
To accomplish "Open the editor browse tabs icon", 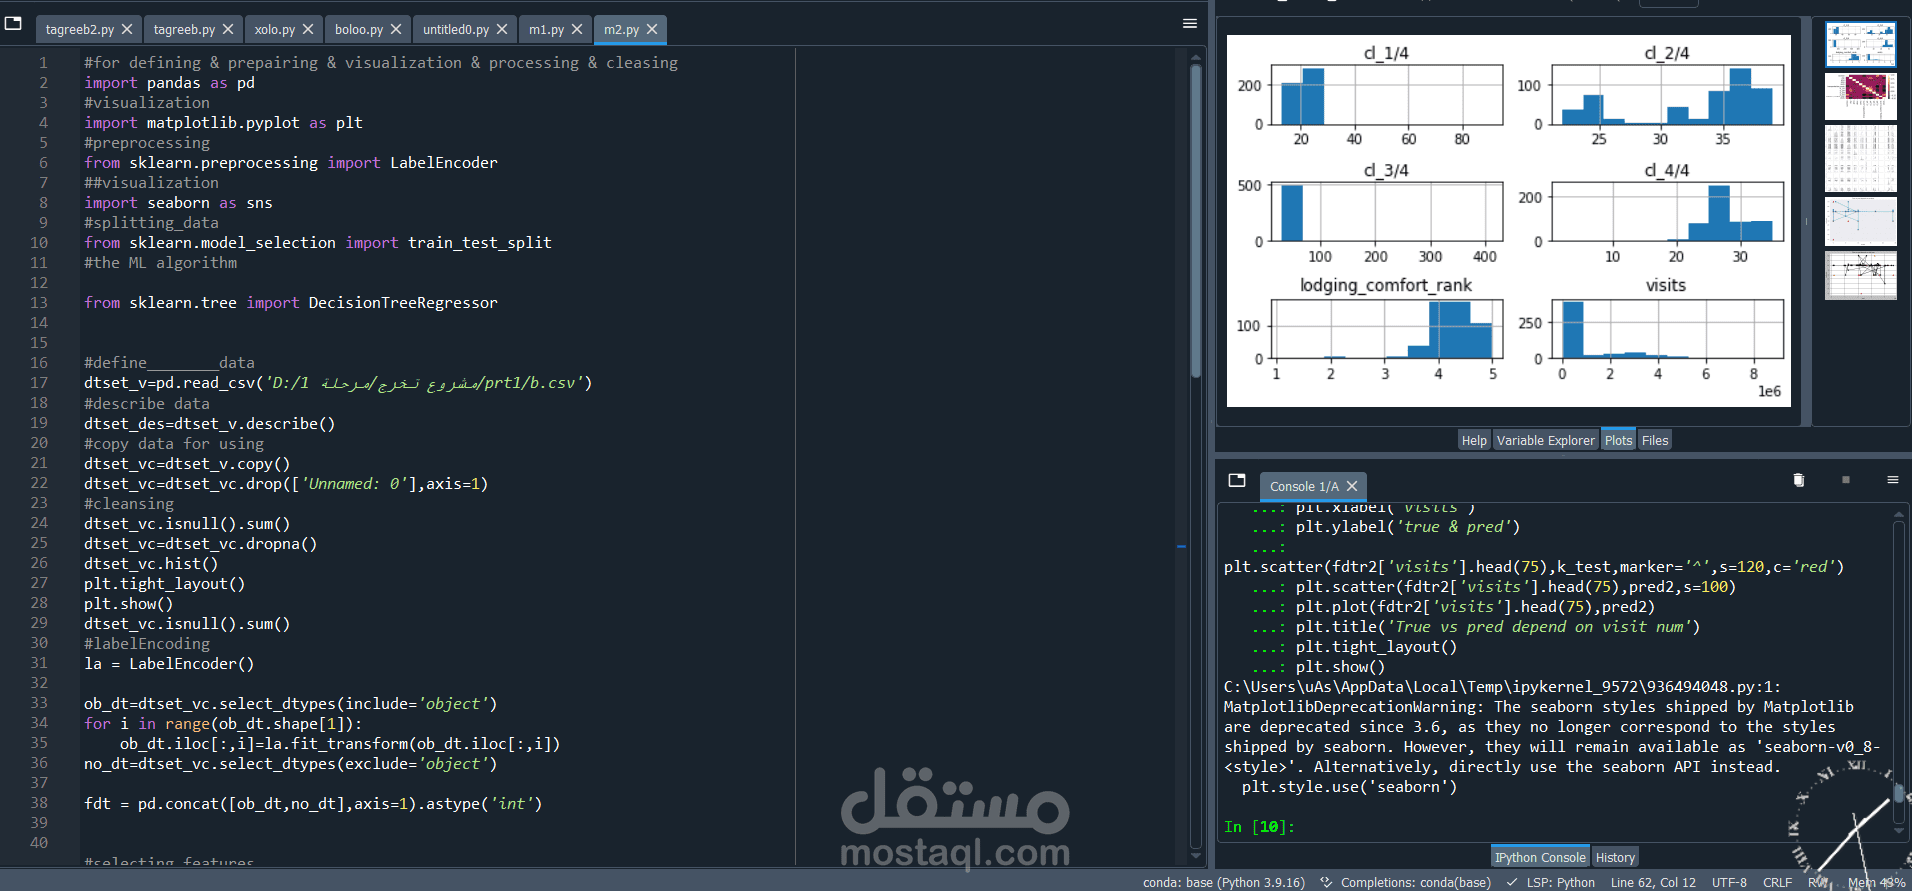I will [x=13, y=23].
